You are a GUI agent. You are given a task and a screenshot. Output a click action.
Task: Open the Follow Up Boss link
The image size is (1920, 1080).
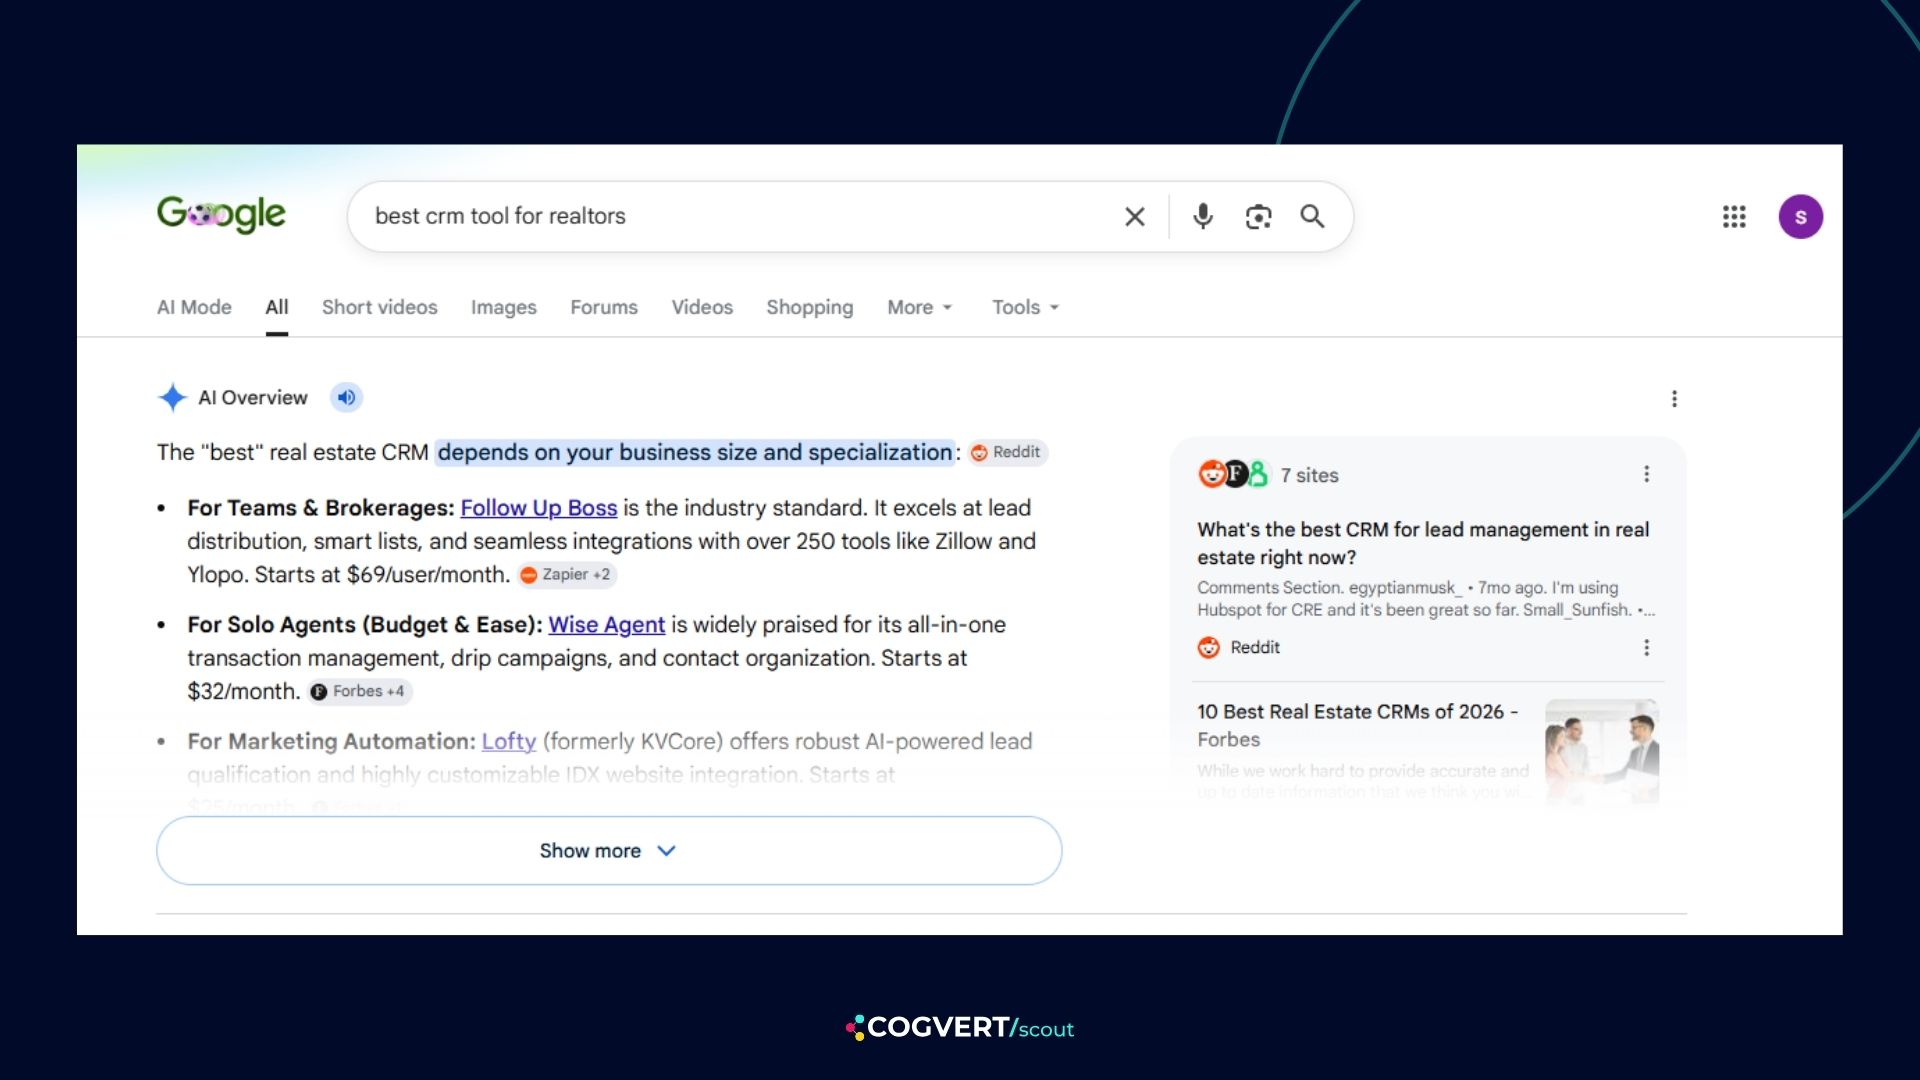pos(539,508)
